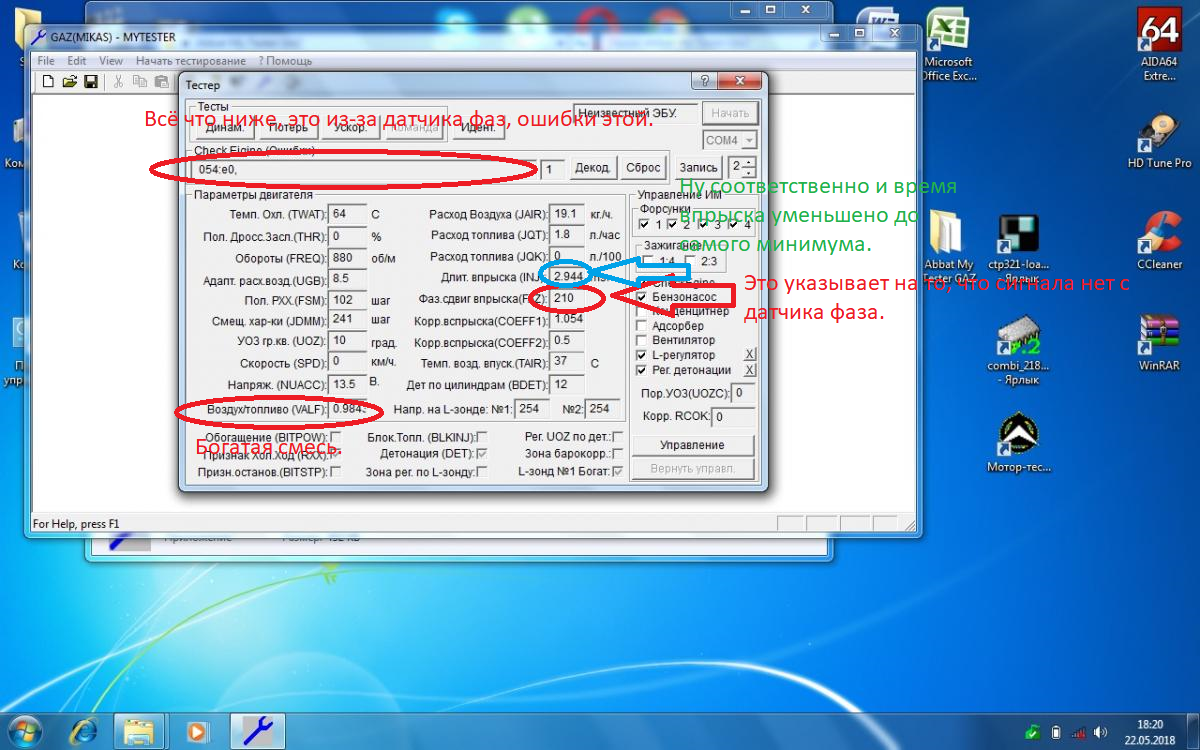Uncheck the L-регулятор checkbox
This screenshot has height=750, width=1200.
tap(642, 355)
